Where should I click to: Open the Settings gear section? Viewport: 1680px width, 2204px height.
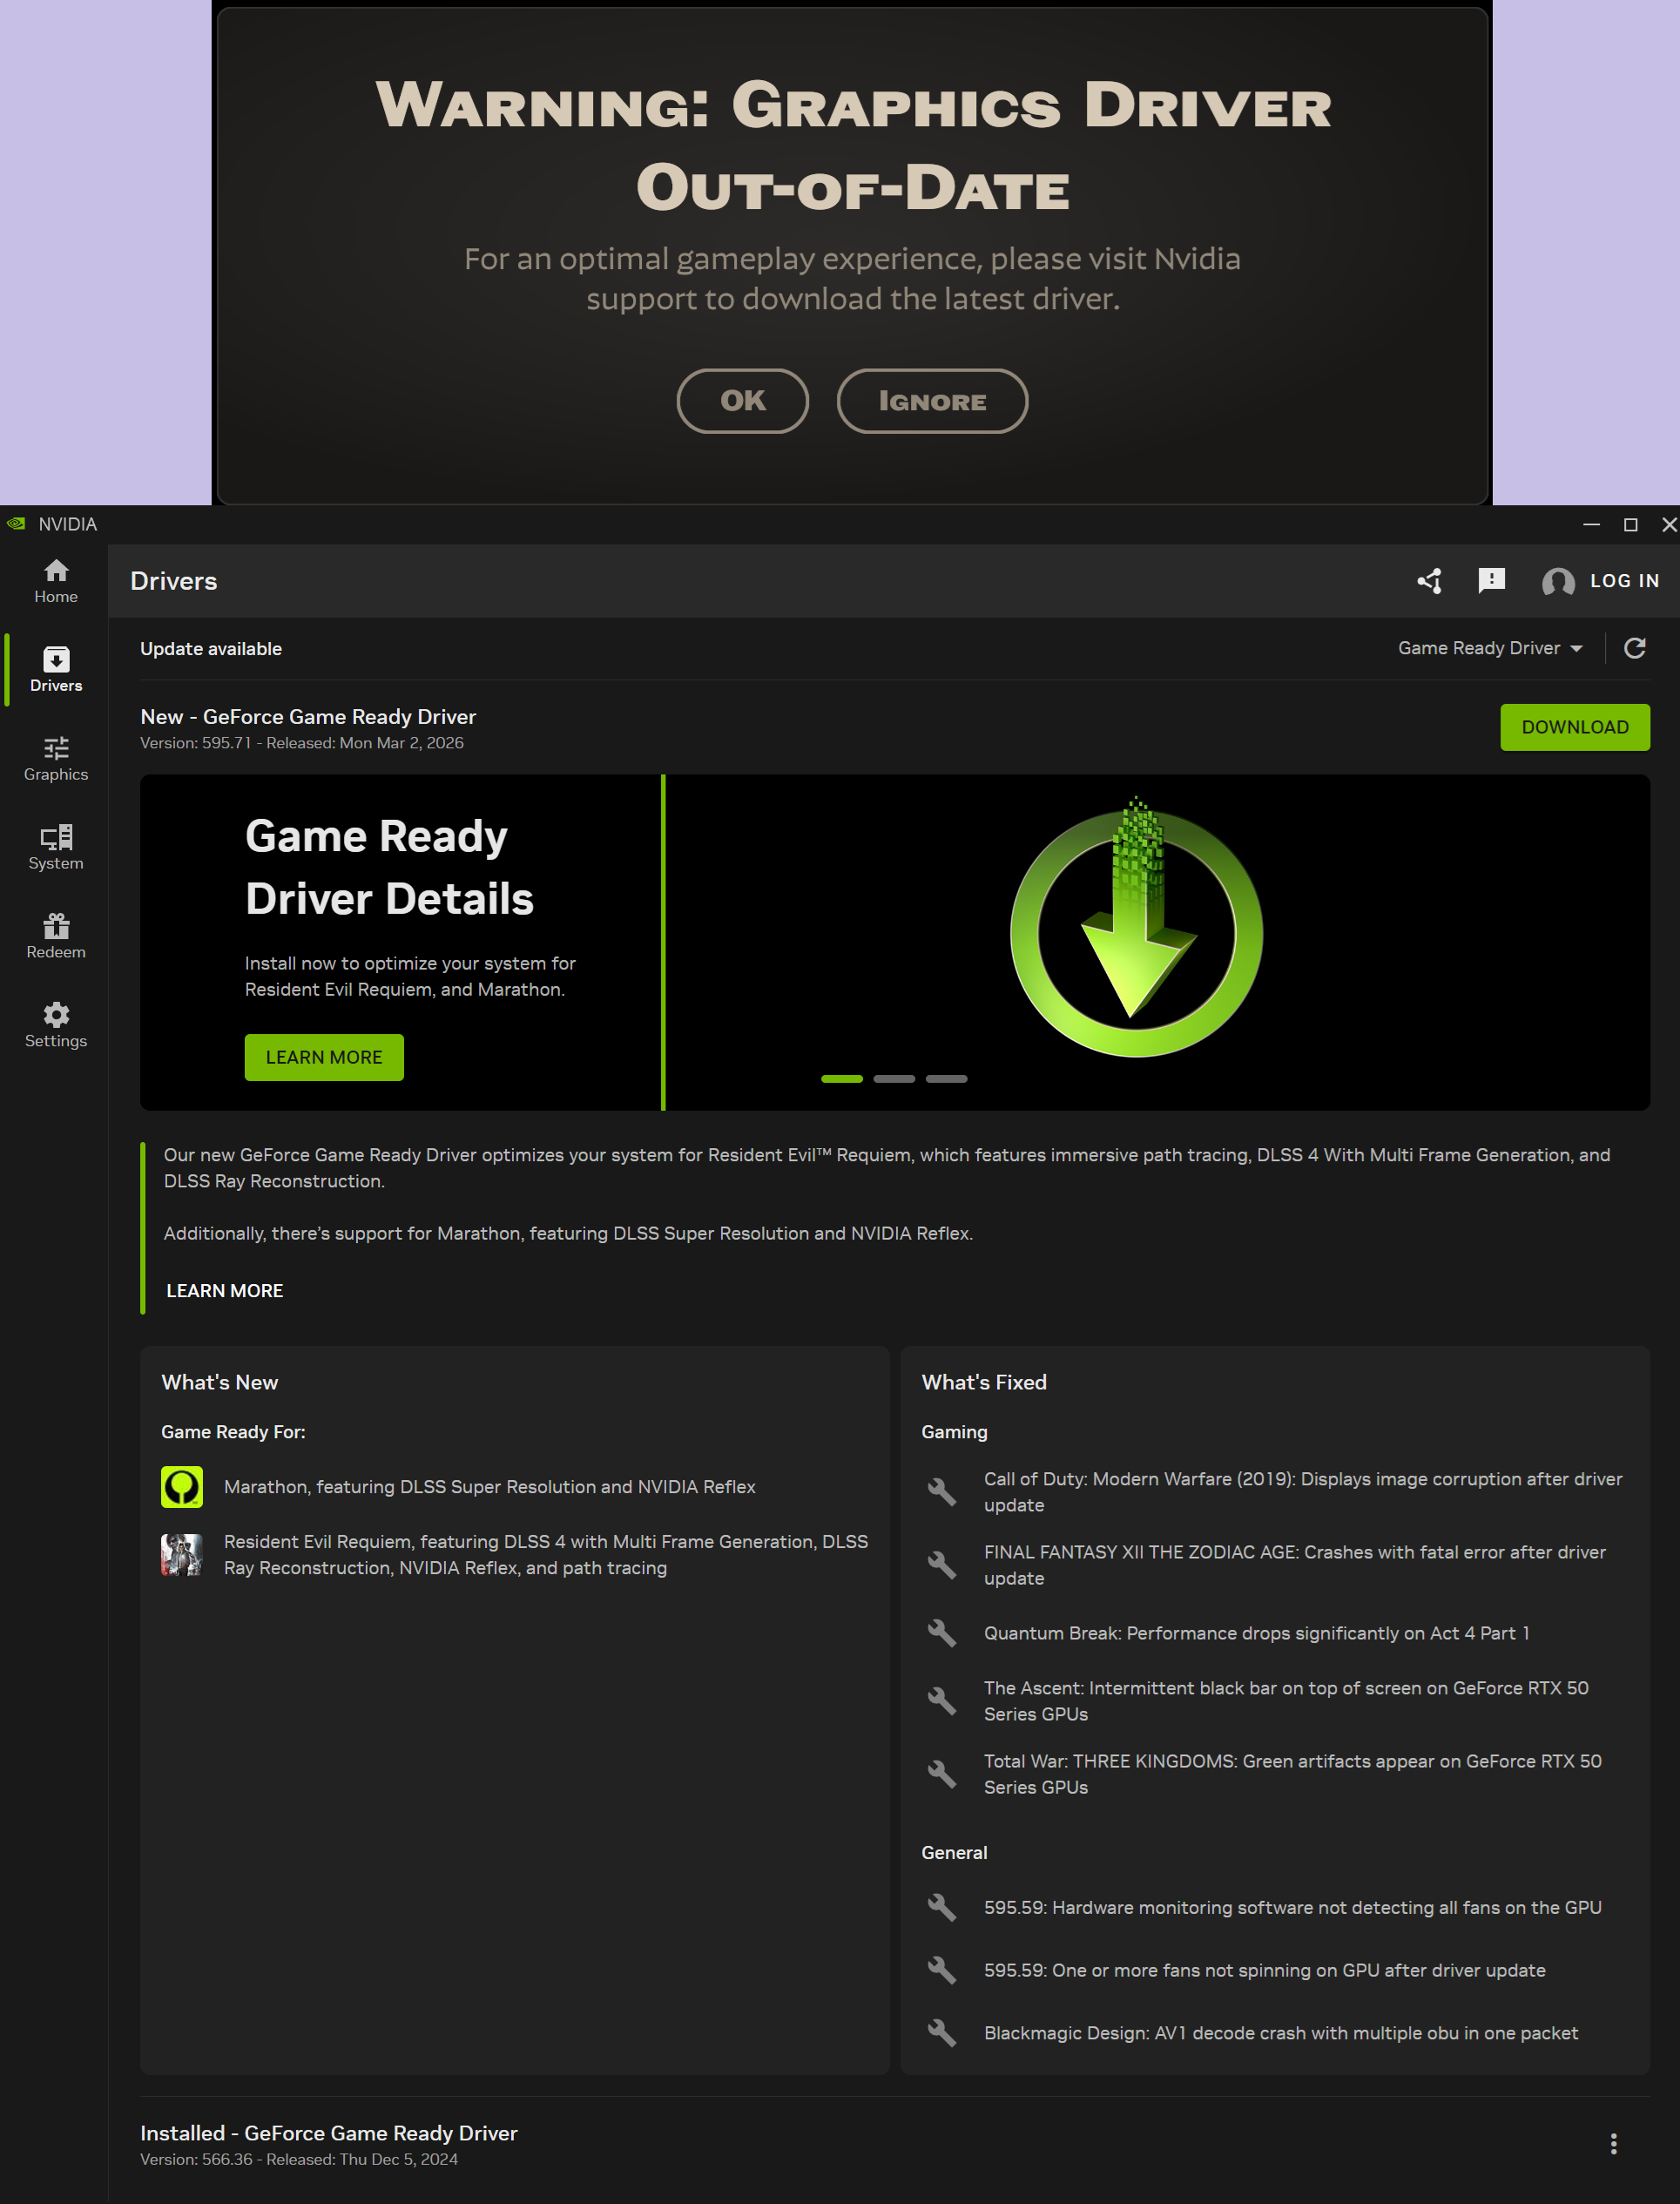click(x=56, y=1025)
